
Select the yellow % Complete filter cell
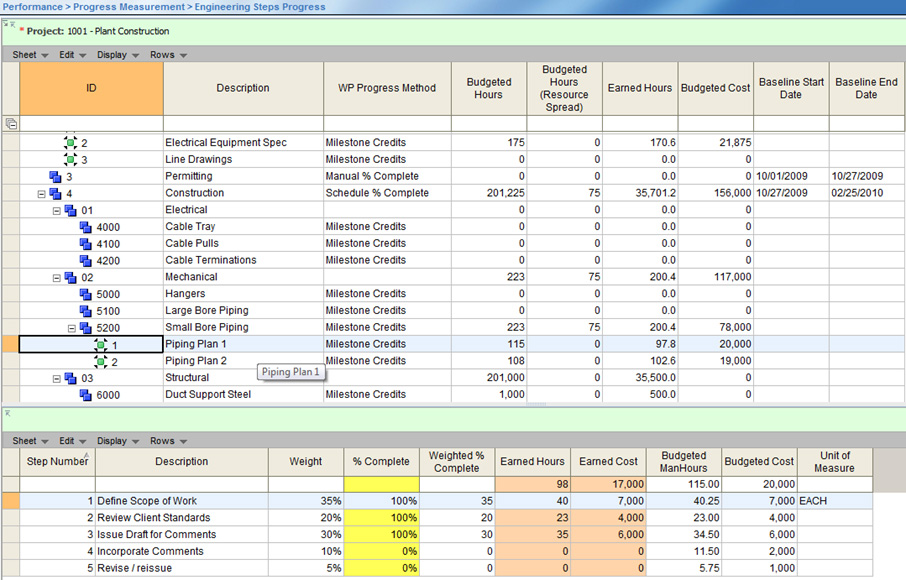[381, 485]
